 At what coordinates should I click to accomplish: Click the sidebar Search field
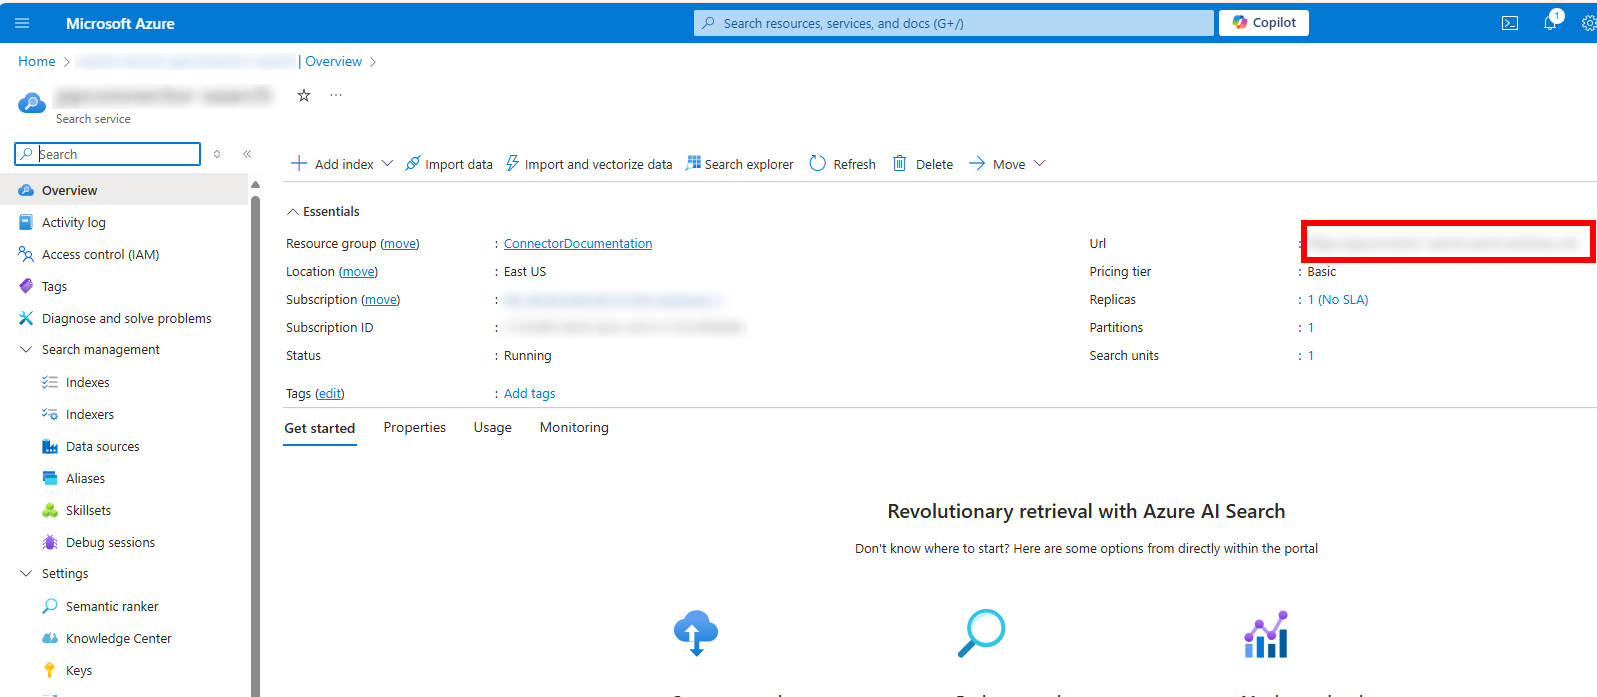coord(108,154)
